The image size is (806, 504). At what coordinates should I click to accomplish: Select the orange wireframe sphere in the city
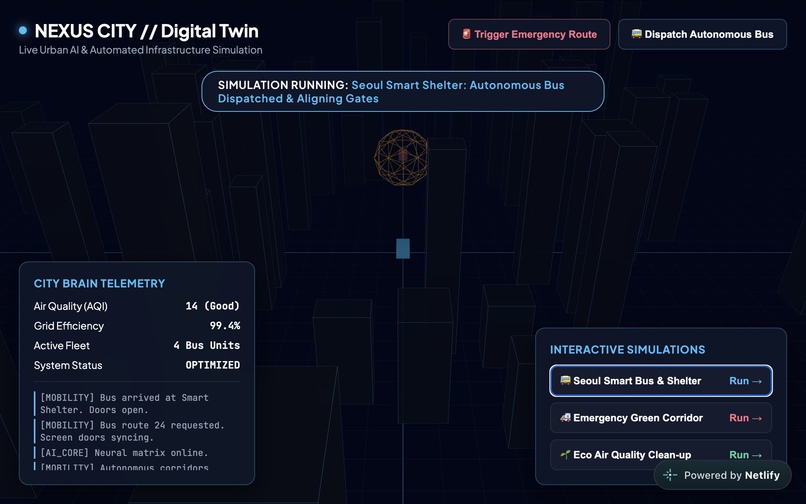401,157
